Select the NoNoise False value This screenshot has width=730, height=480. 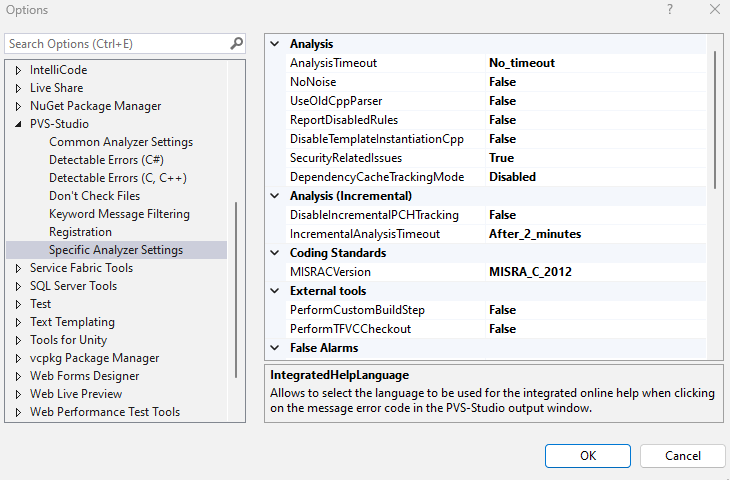click(502, 82)
